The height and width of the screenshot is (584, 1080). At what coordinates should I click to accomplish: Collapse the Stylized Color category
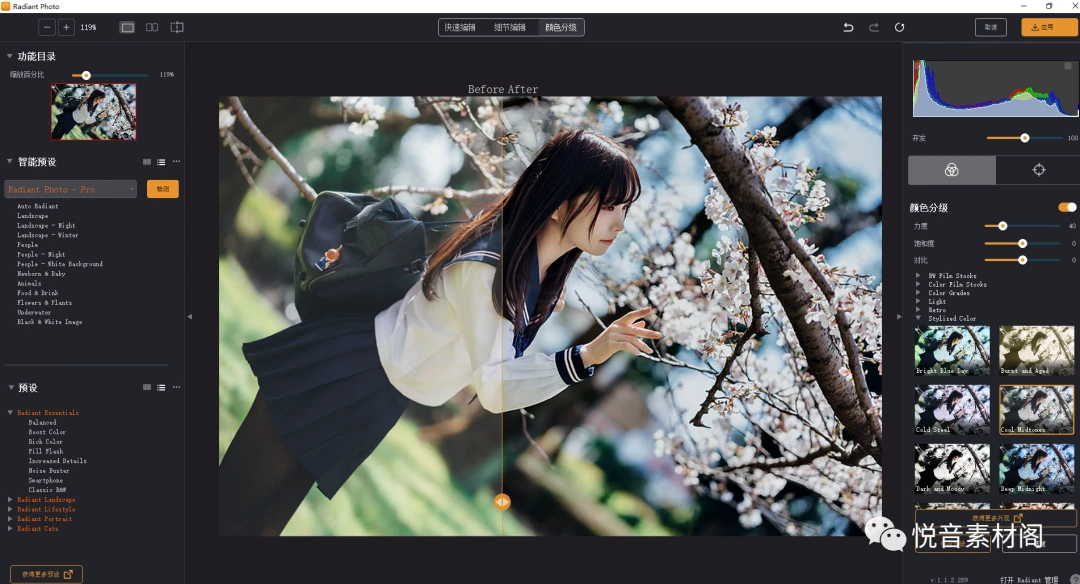918,318
